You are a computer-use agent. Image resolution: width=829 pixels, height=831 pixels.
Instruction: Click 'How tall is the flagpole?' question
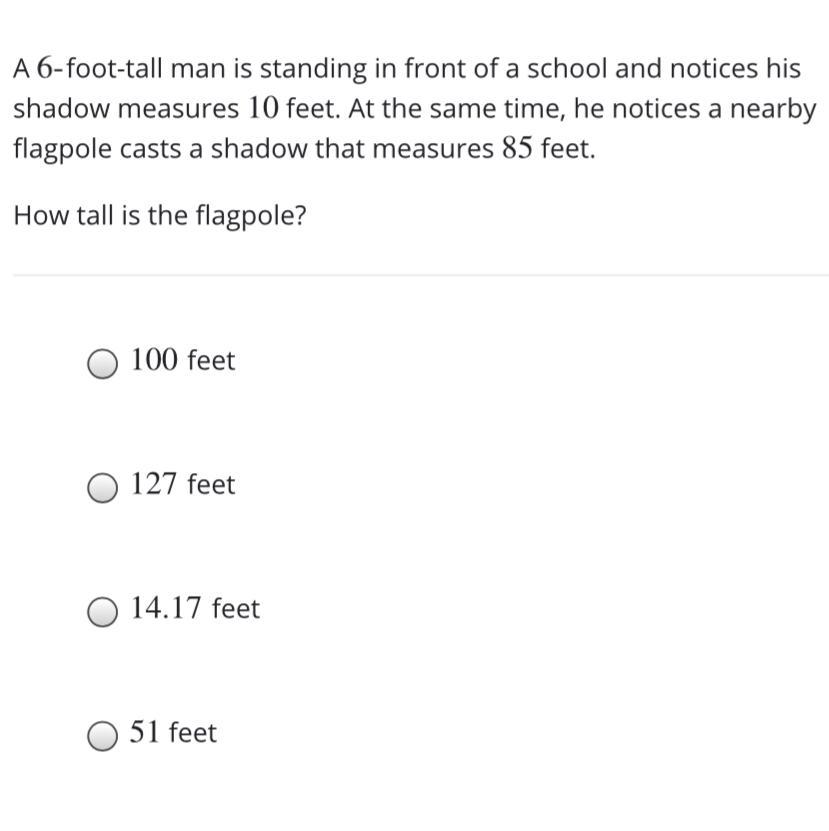(160, 216)
